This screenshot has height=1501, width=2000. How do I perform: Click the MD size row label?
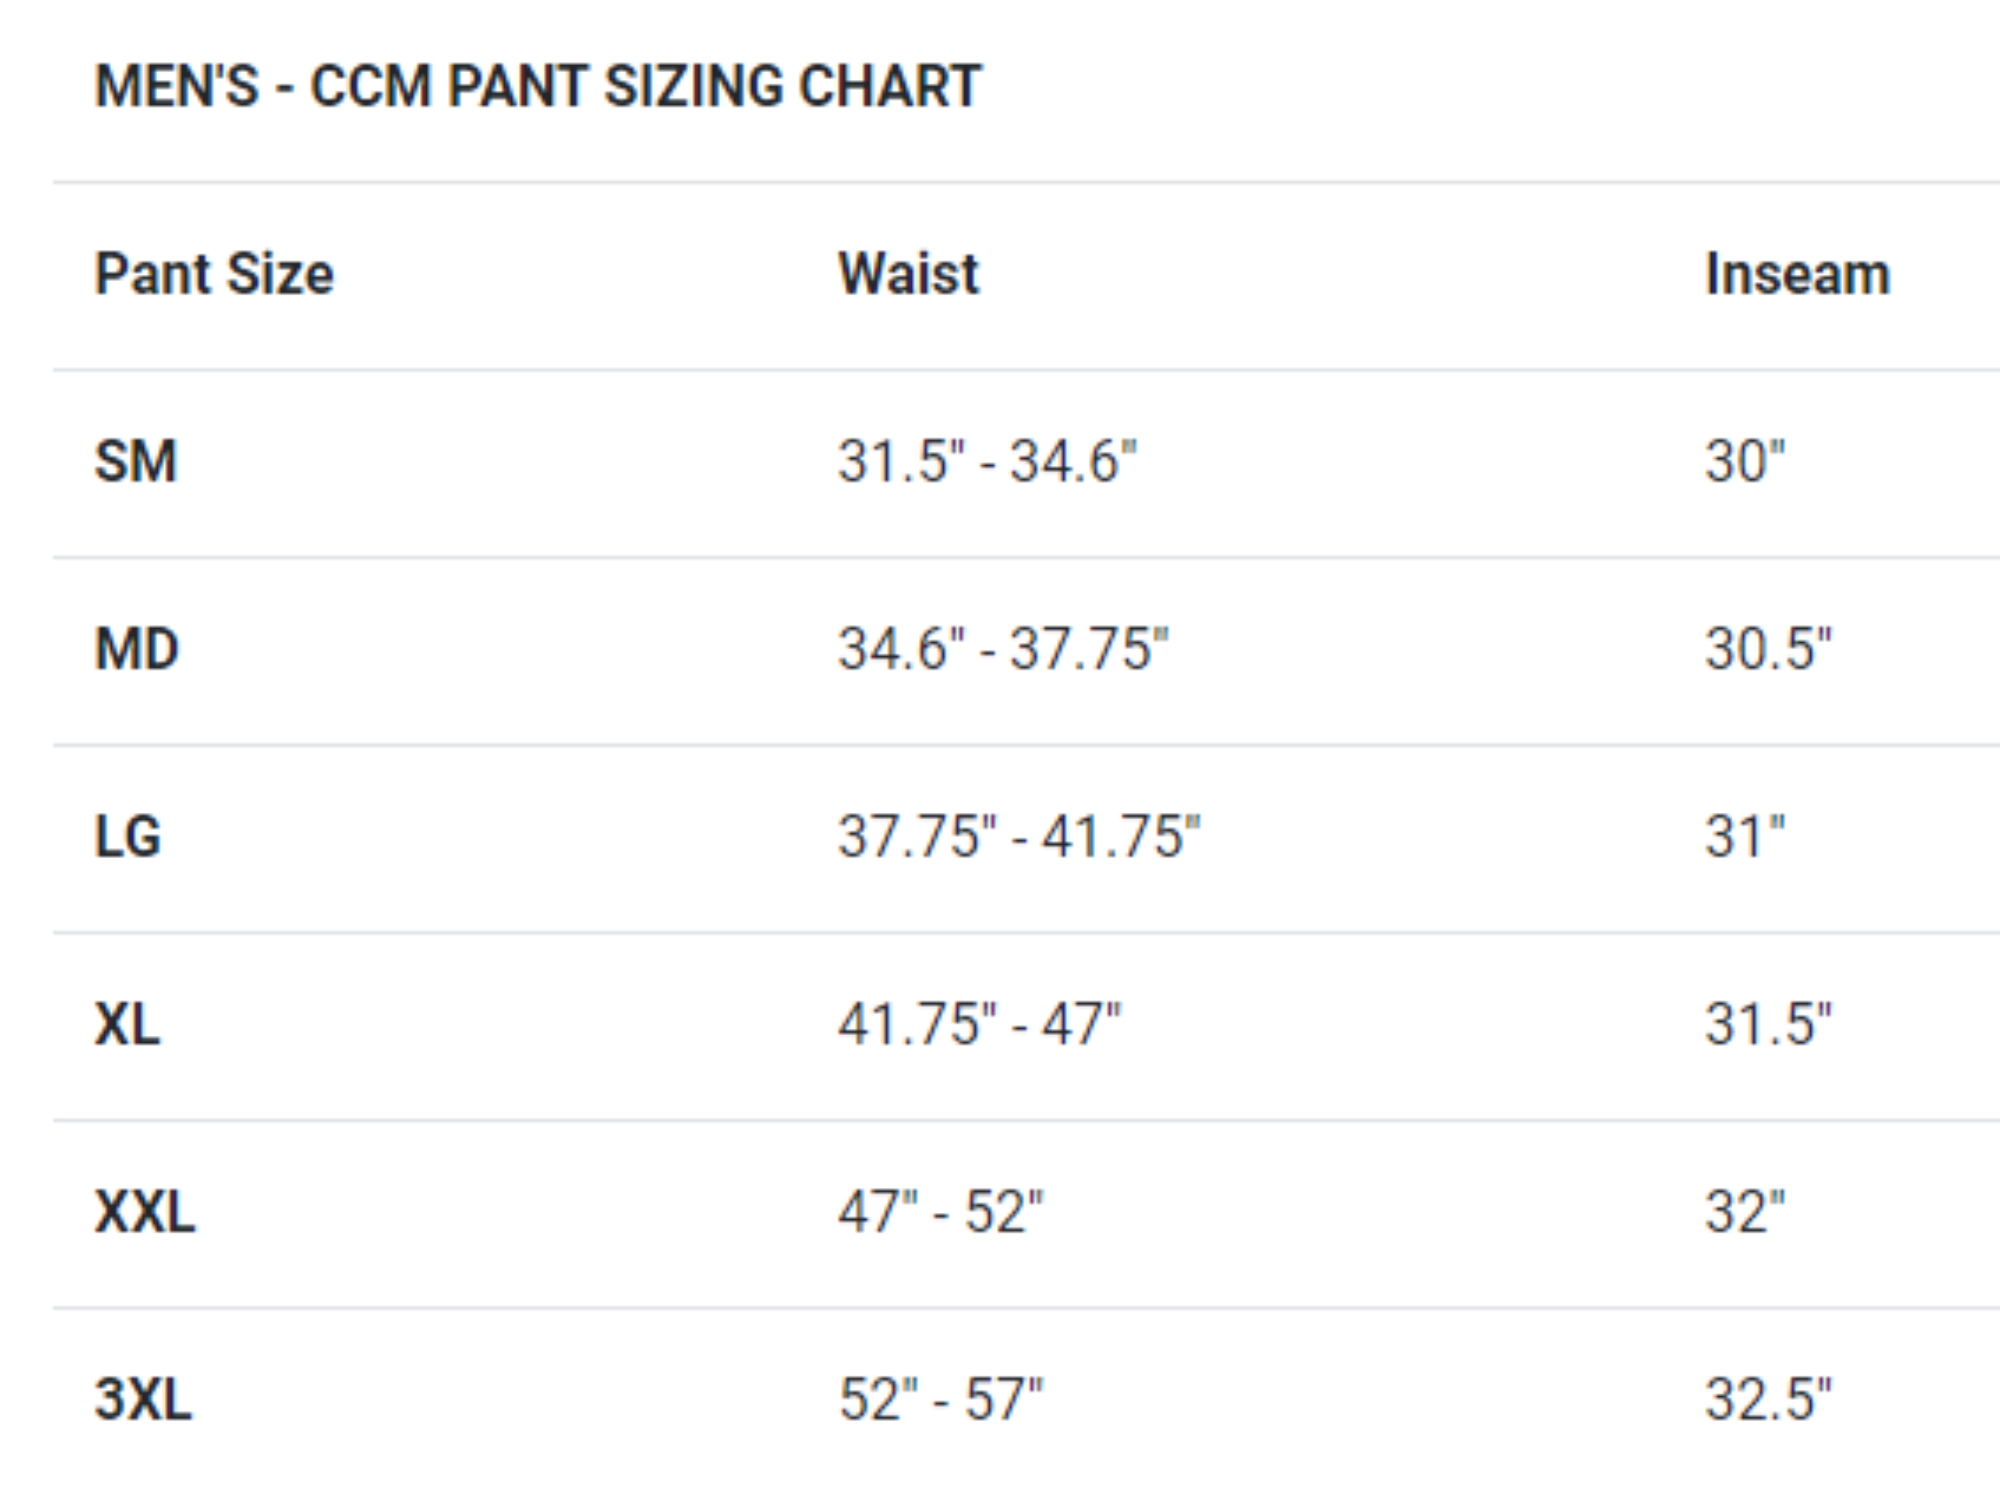137,649
